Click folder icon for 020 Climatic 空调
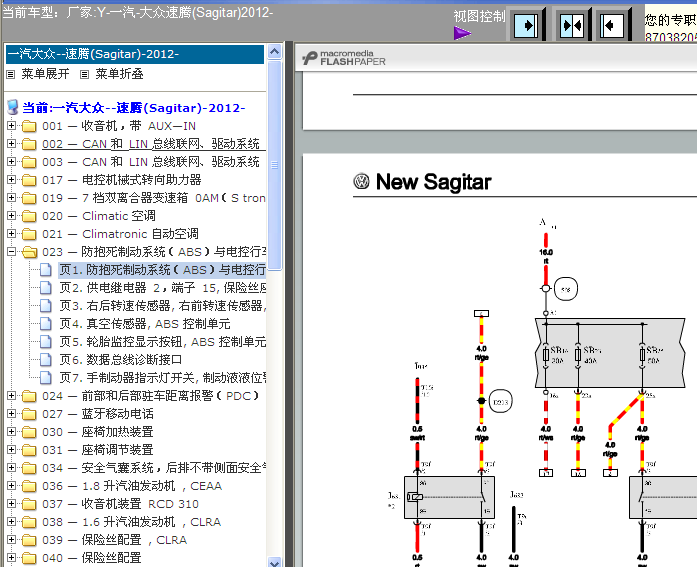The height and width of the screenshot is (567, 697). pos(29,216)
